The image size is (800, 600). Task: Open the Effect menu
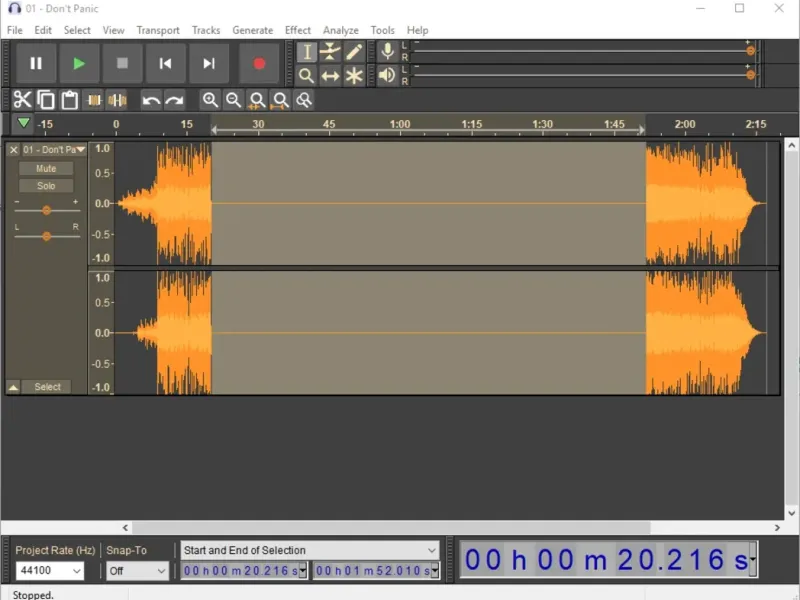pyautogui.click(x=298, y=30)
